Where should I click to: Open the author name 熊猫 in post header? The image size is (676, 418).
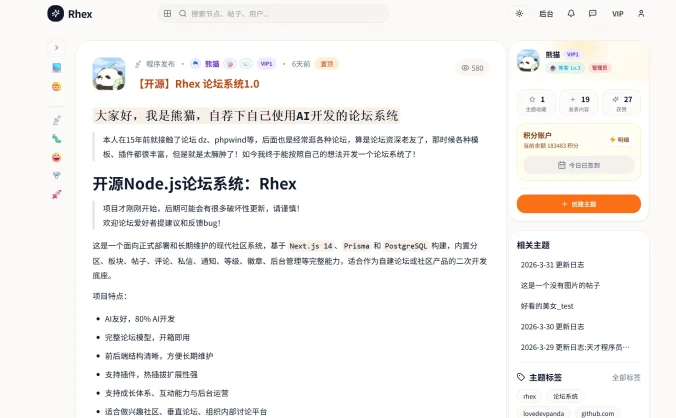coord(212,64)
